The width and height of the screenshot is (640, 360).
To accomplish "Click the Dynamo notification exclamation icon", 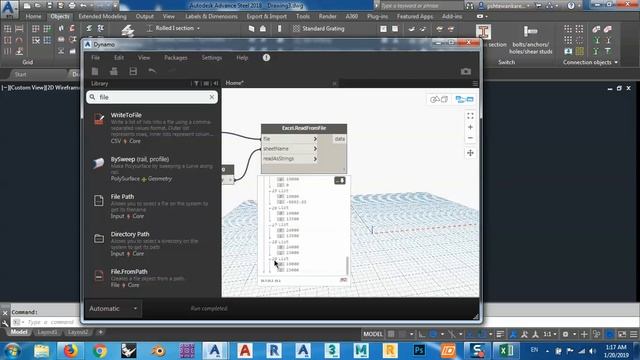I will [267, 58].
